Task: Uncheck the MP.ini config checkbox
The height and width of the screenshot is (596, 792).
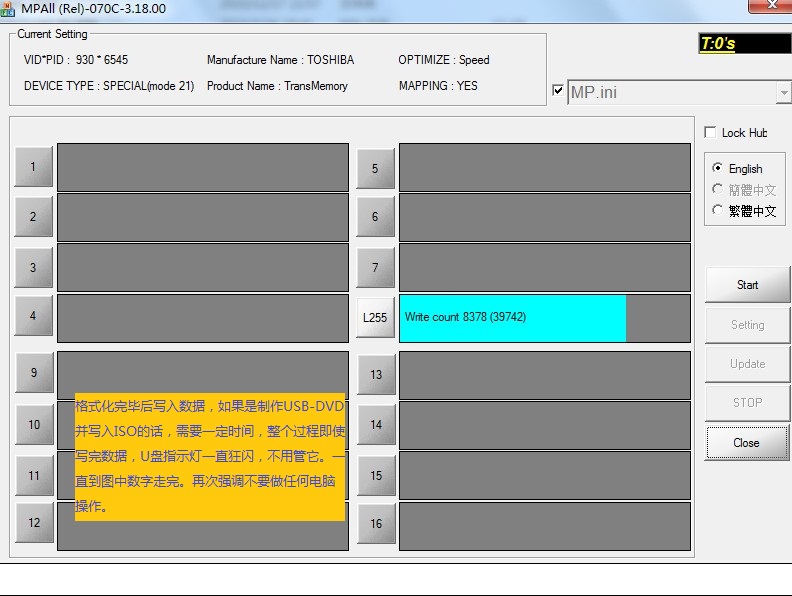Action: pyautogui.click(x=558, y=91)
